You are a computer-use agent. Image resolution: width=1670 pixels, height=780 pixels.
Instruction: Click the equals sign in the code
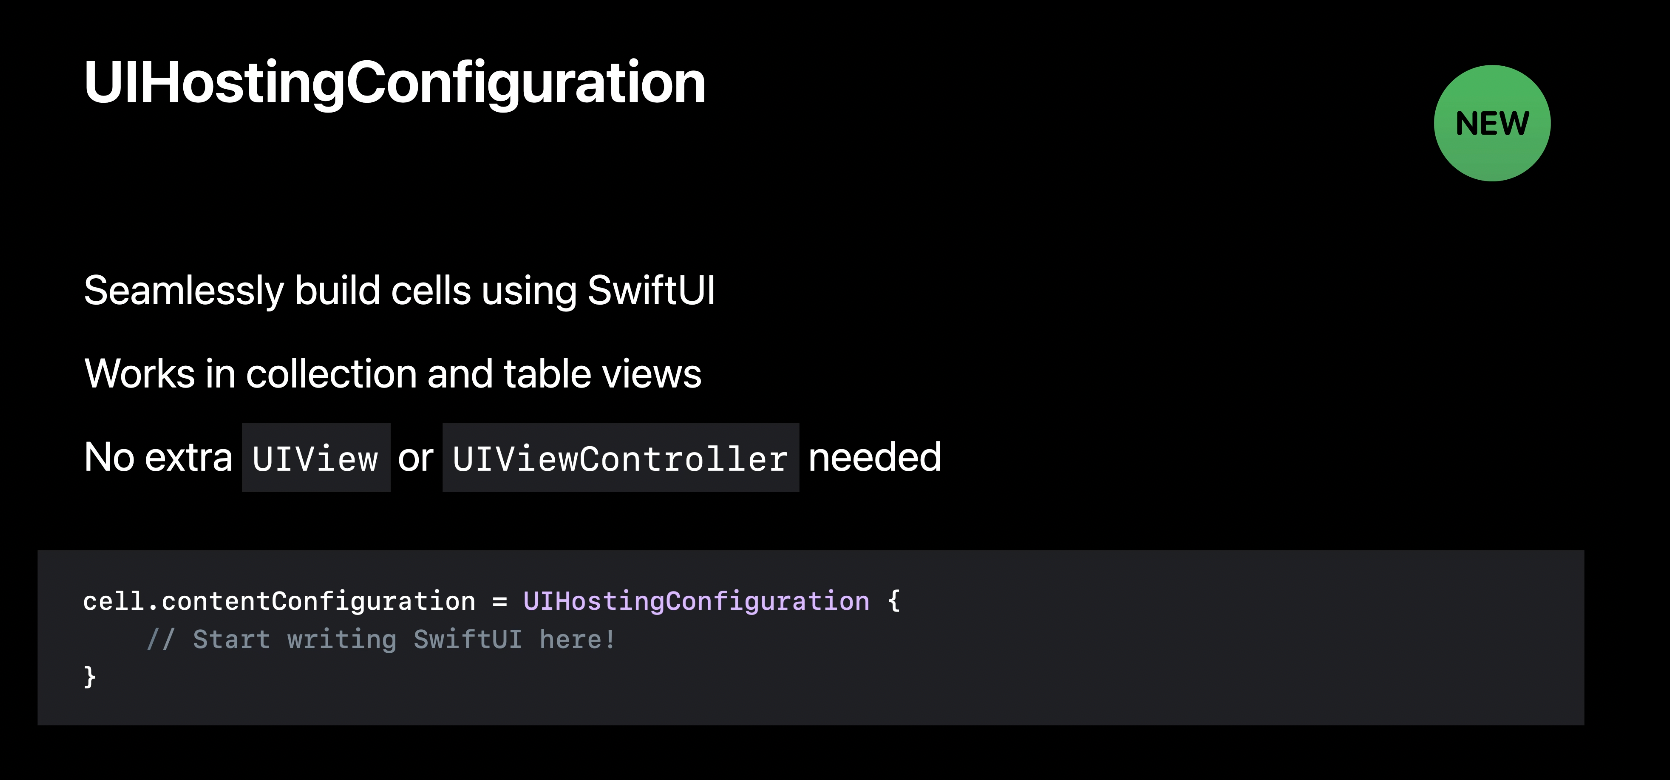[x=499, y=602]
